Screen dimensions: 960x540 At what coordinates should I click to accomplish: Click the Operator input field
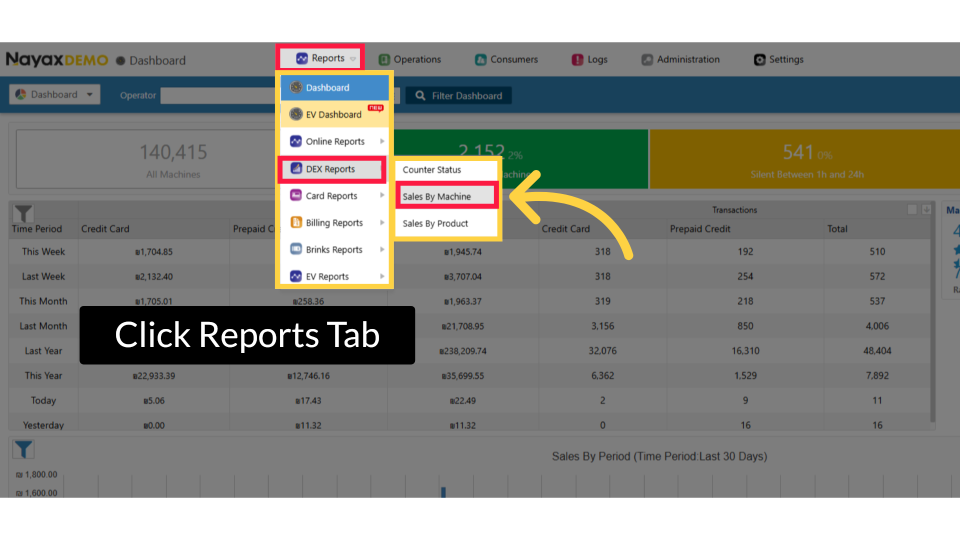point(218,96)
